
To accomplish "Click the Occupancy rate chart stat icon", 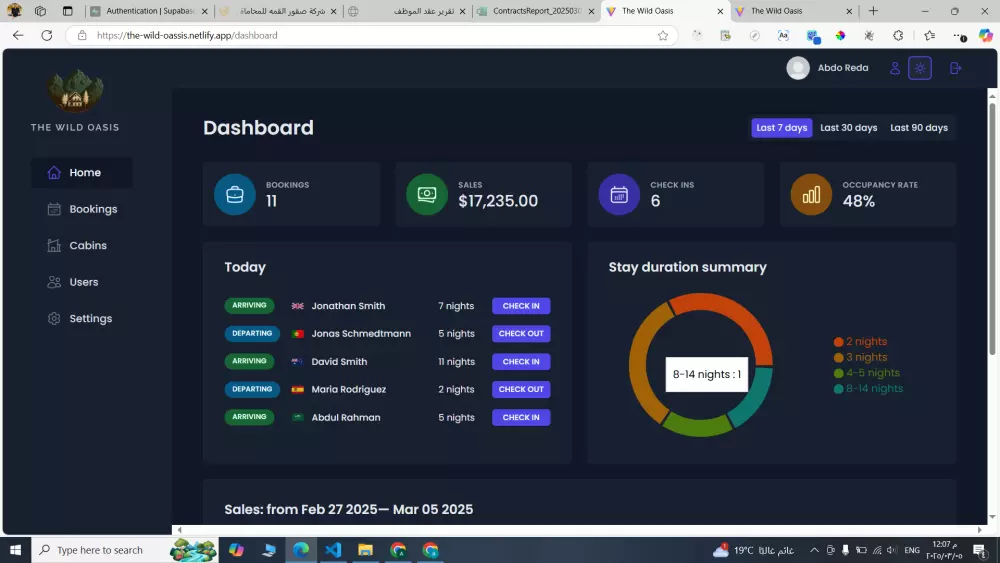I will pos(811,194).
